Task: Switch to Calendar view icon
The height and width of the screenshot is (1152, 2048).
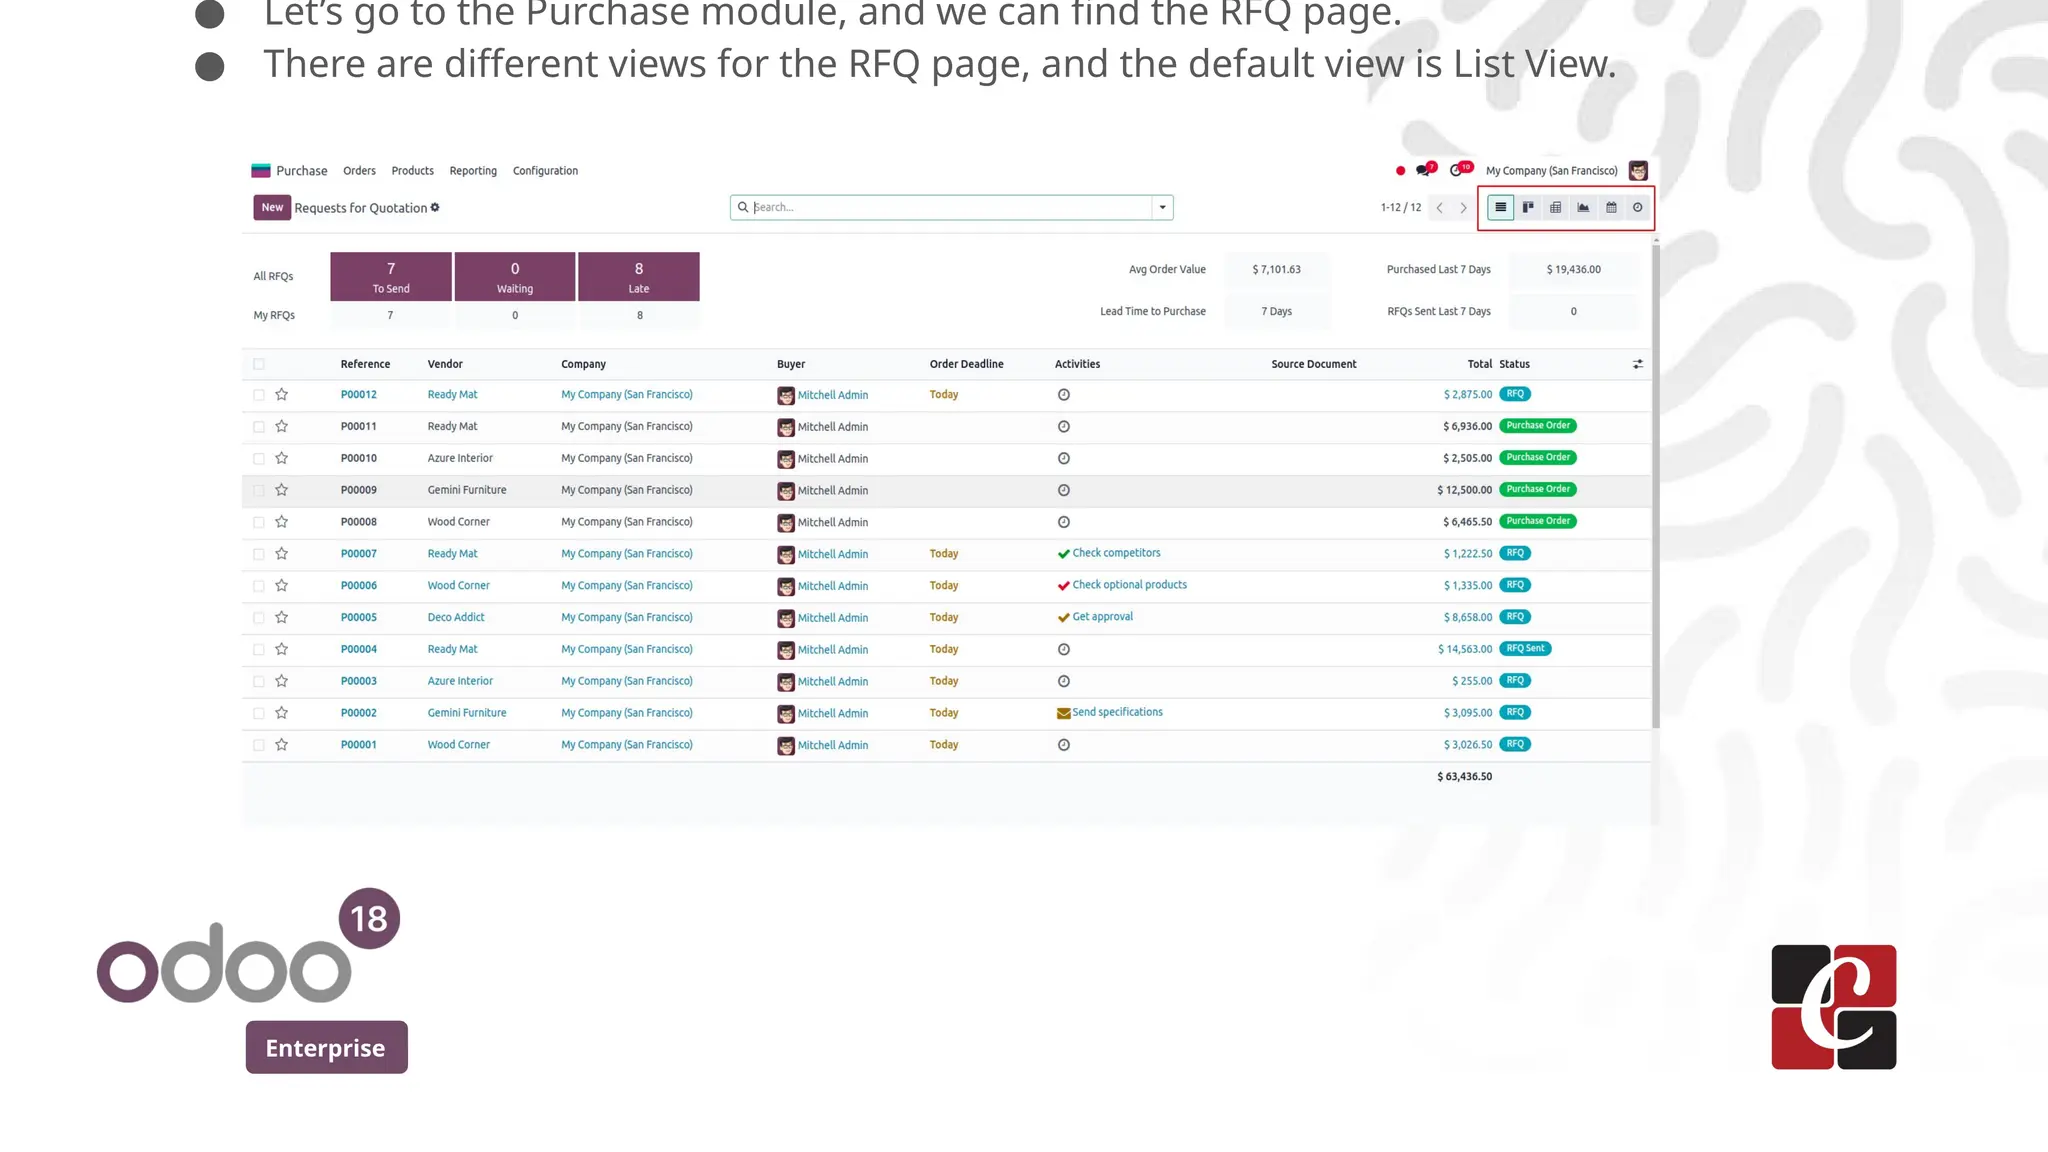Action: tap(1611, 207)
